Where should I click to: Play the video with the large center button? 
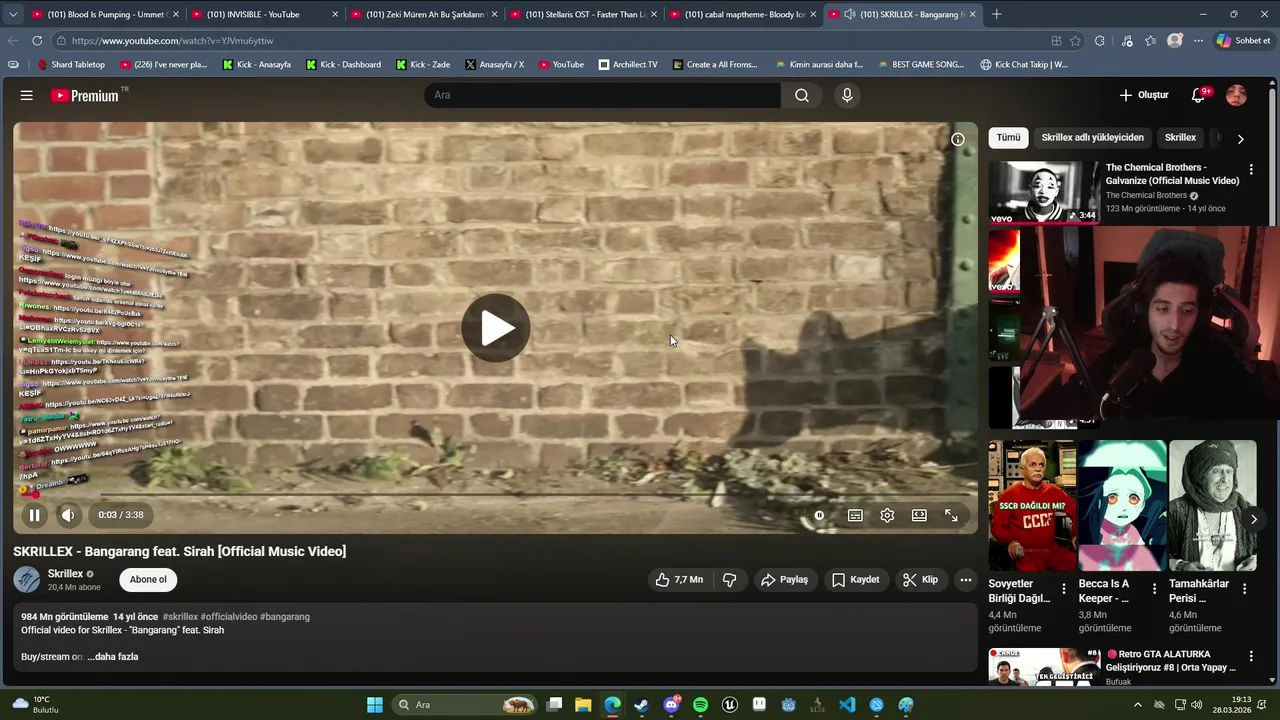point(496,328)
